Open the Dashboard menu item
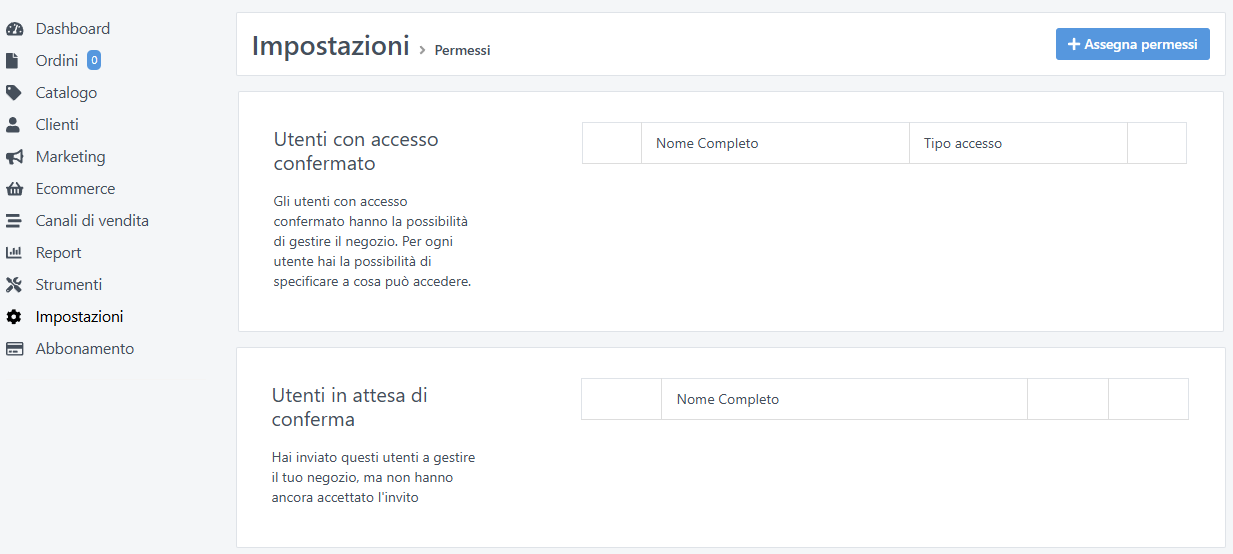The height and width of the screenshot is (554, 1233). pyautogui.click(x=73, y=29)
